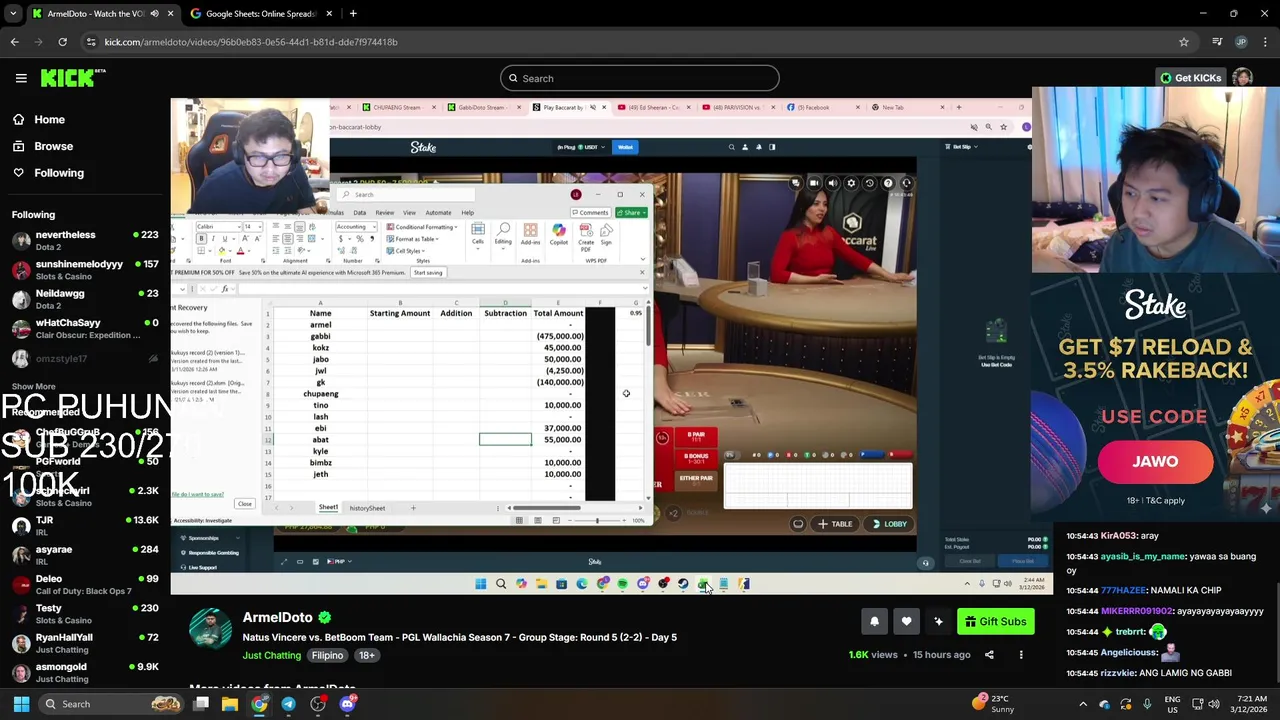Open Format as Table dropdown
Image resolution: width=1280 pixels, height=720 pixels.
click(x=415, y=239)
